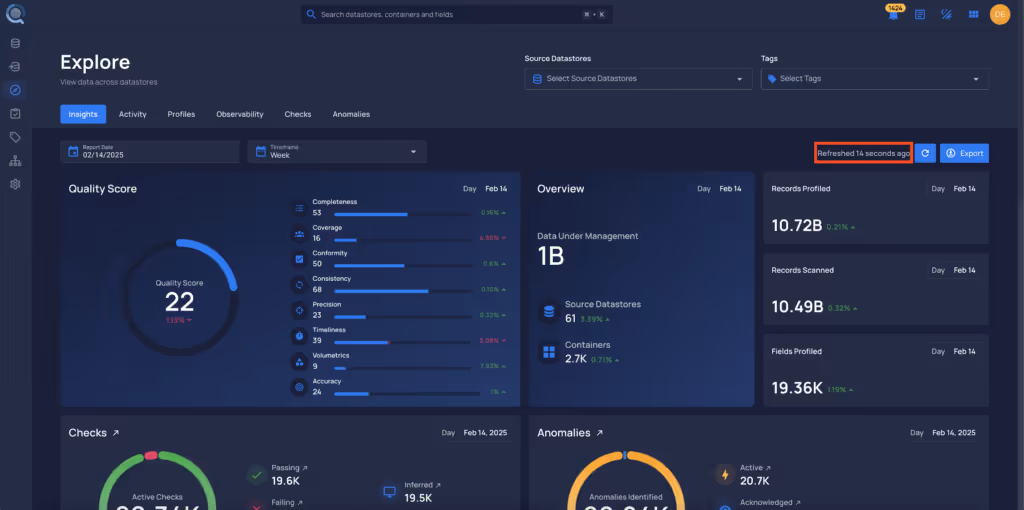Click Feb 14 date on Quality Score card
Viewport: 1024px width, 510px height.
[x=496, y=189]
